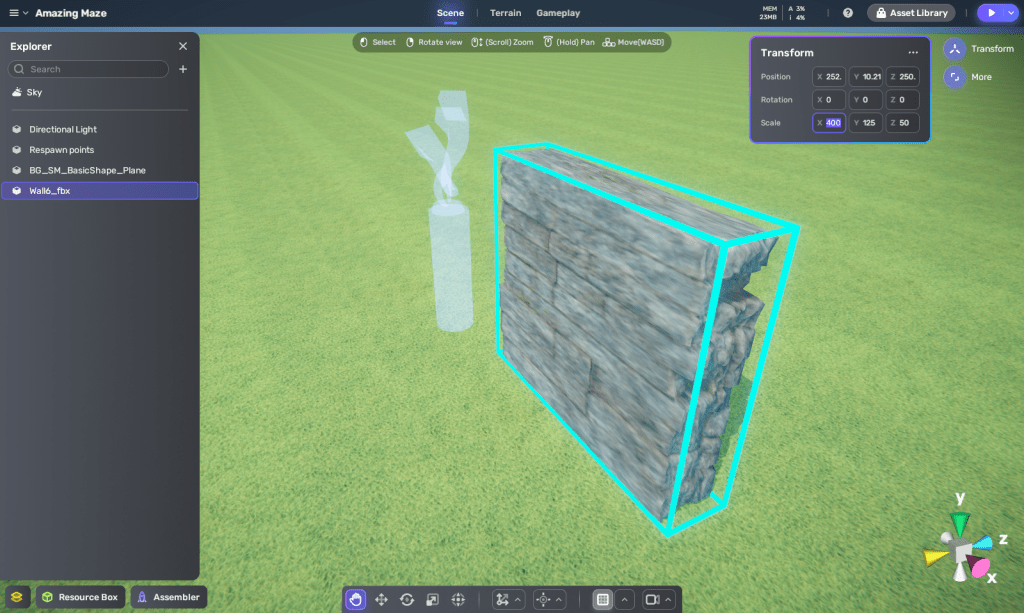Activate the move arrows tool

[x=381, y=599]
